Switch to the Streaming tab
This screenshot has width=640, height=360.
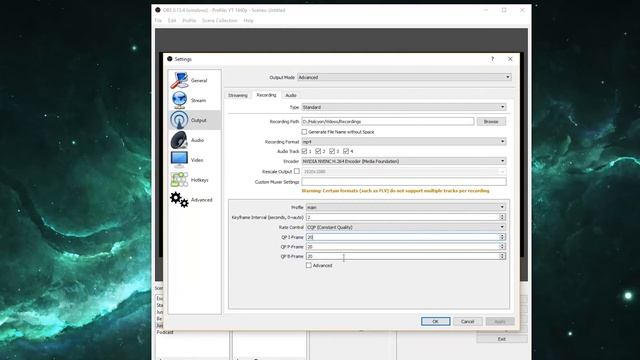(238, 95)
